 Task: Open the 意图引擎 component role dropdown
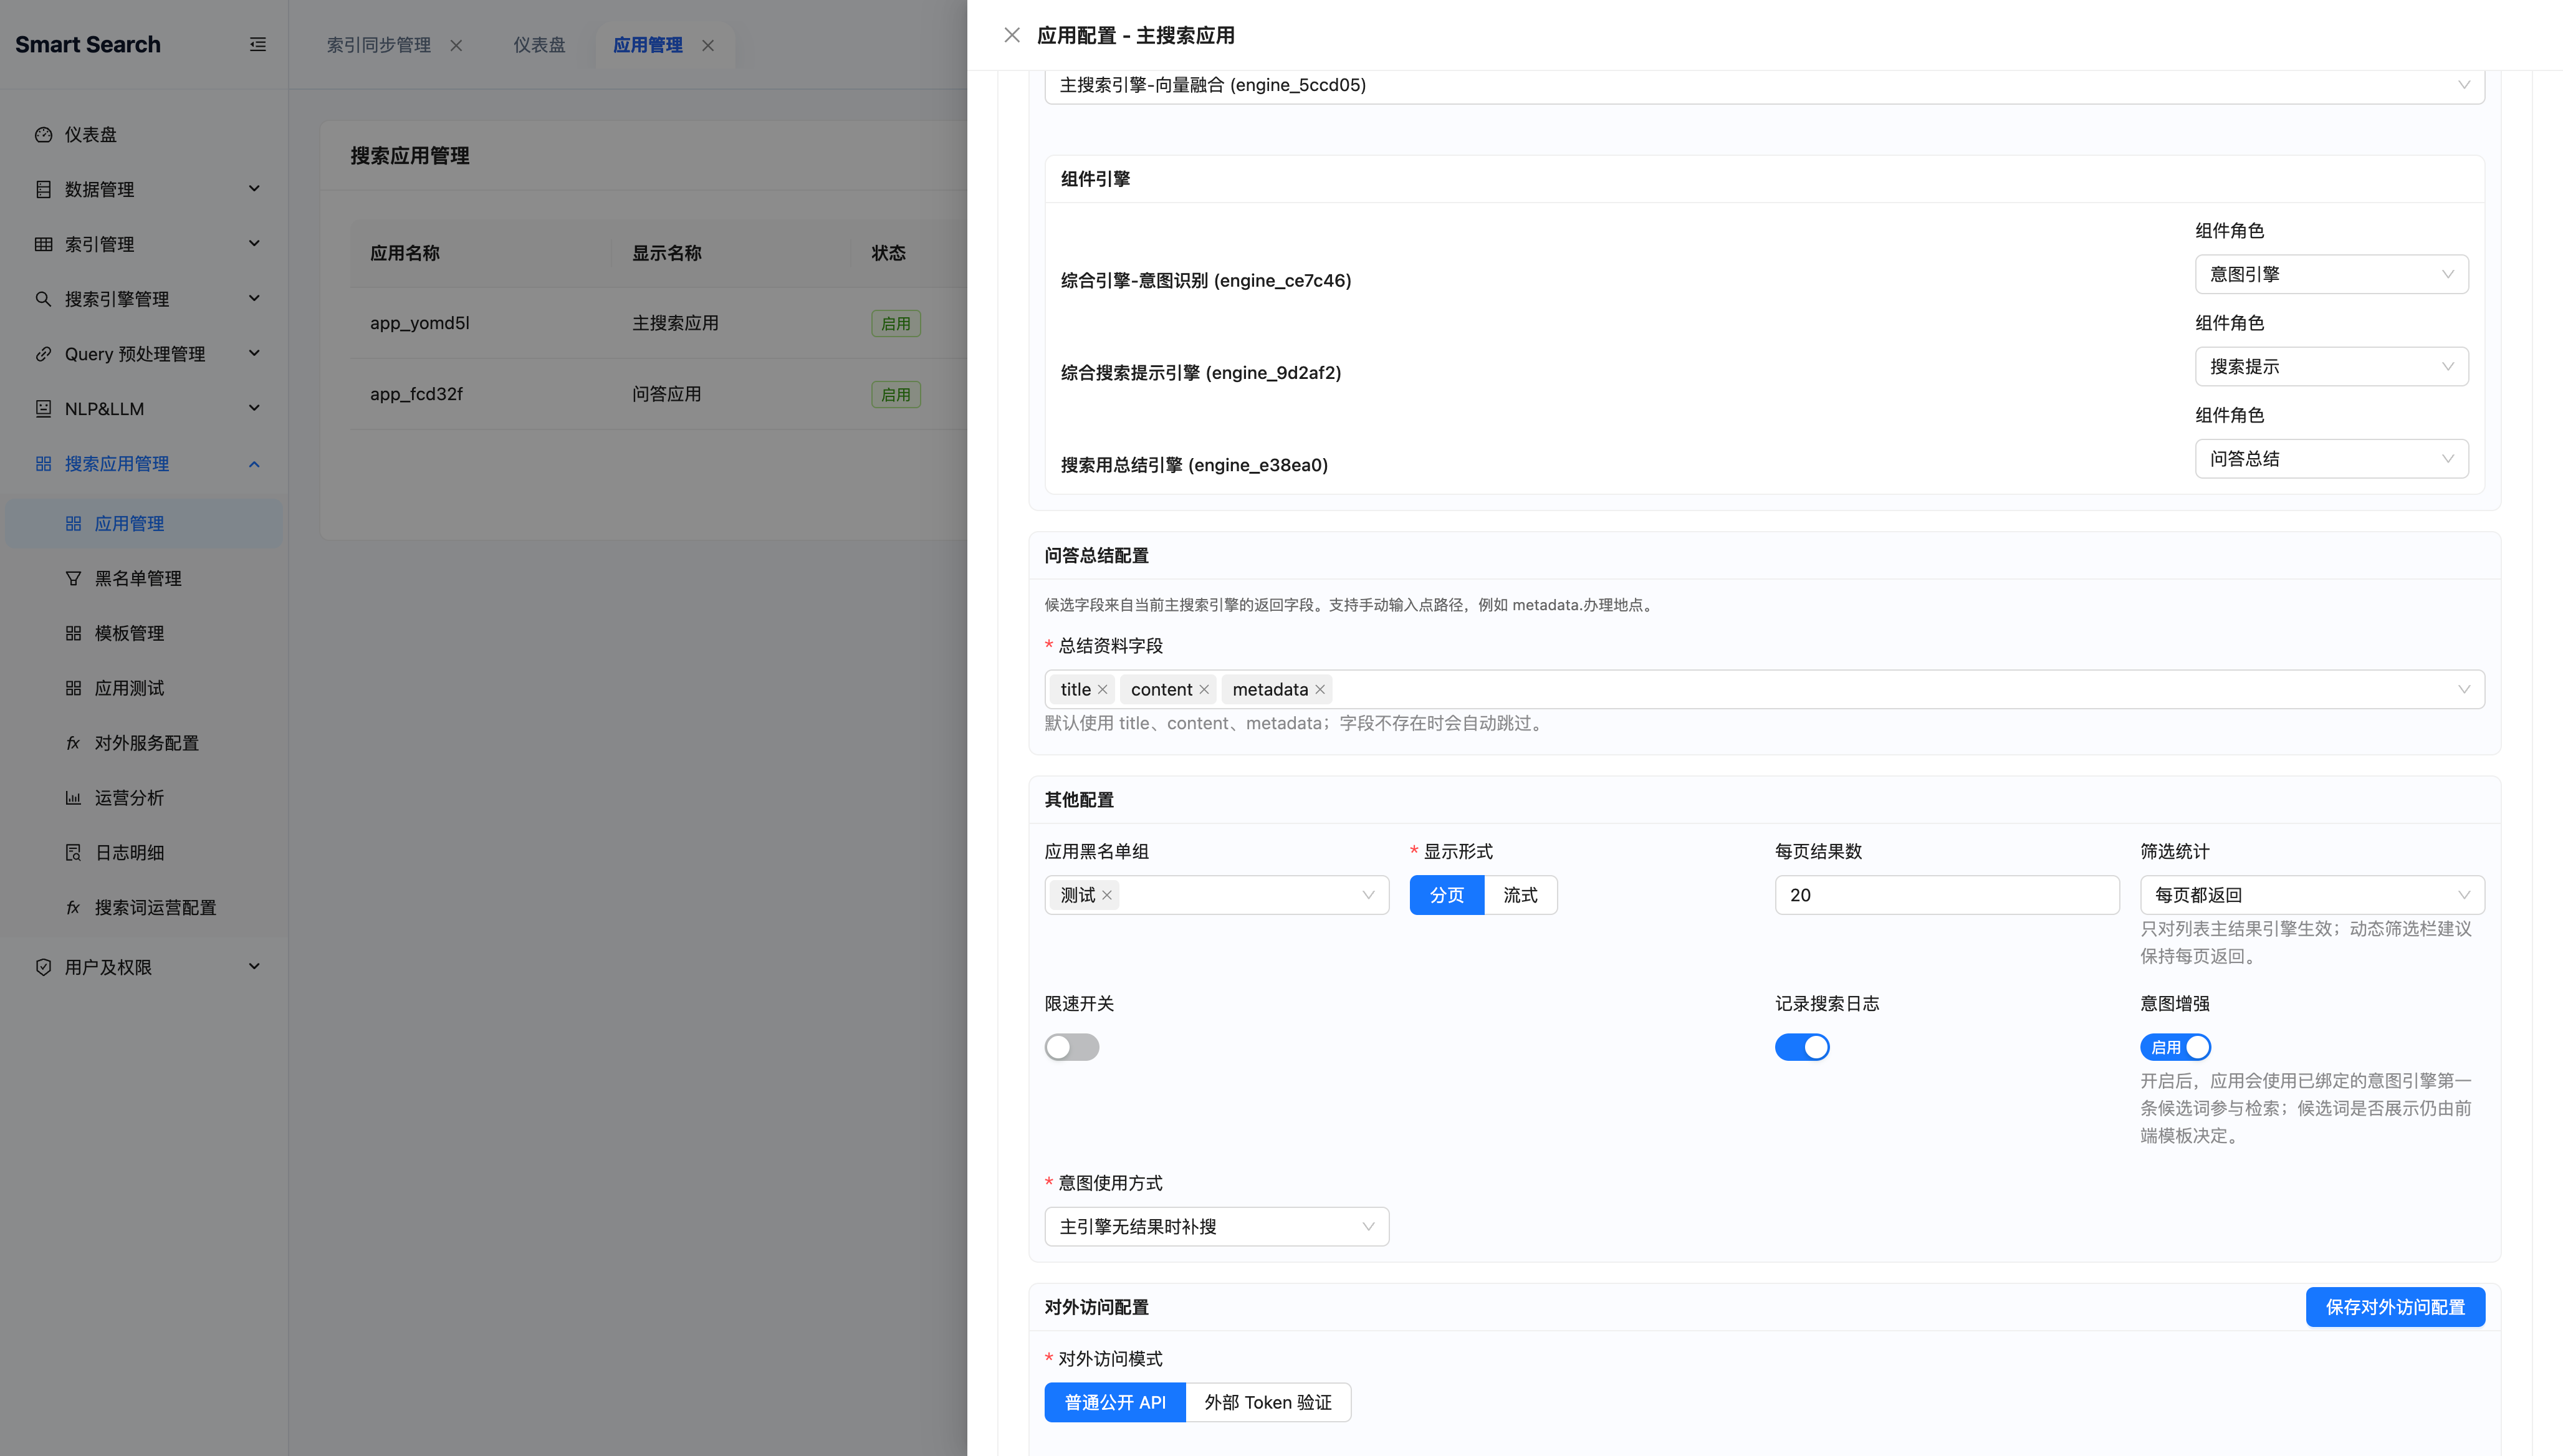[x=2331, y=274]
